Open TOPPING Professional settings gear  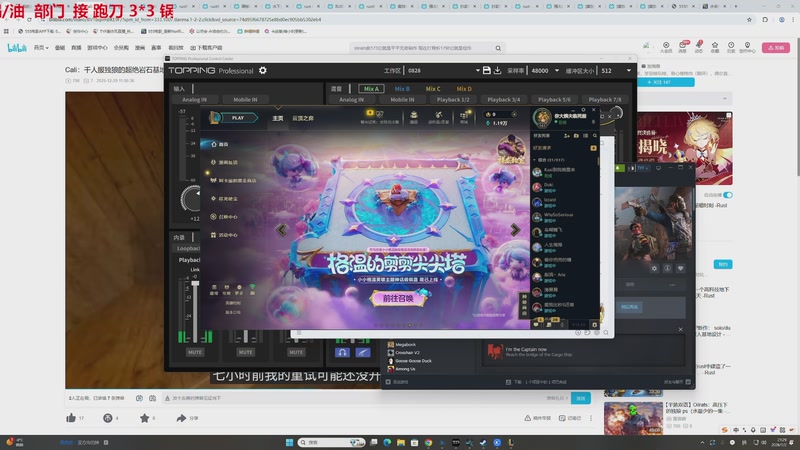tap(263, 70)
